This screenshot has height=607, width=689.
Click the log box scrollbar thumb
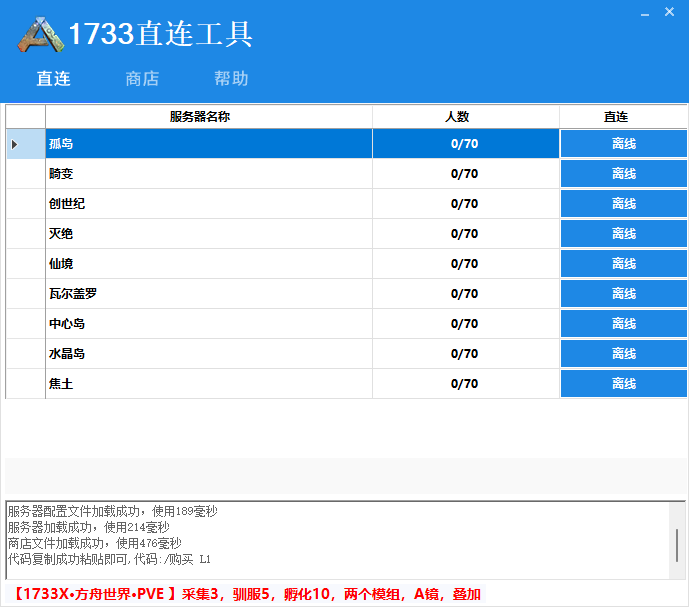click(x=677, y=545)
